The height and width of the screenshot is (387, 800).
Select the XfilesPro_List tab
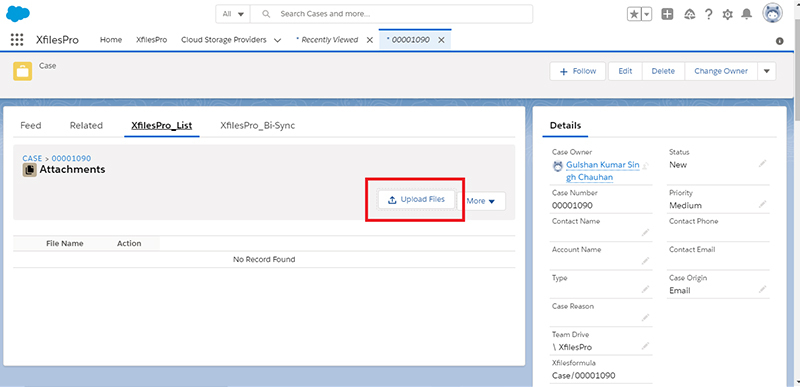[162, 125]
